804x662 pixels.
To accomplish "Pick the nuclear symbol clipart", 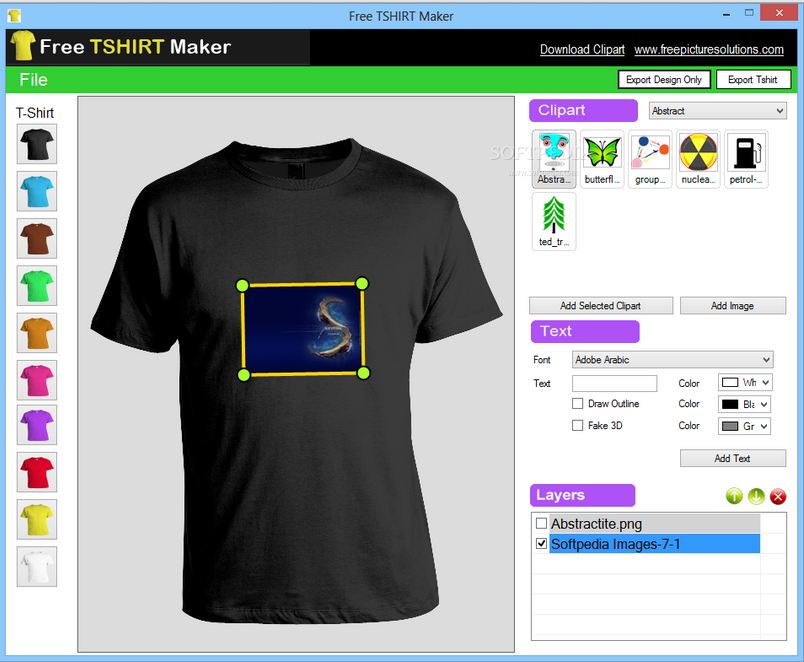I will pos(698,159).
